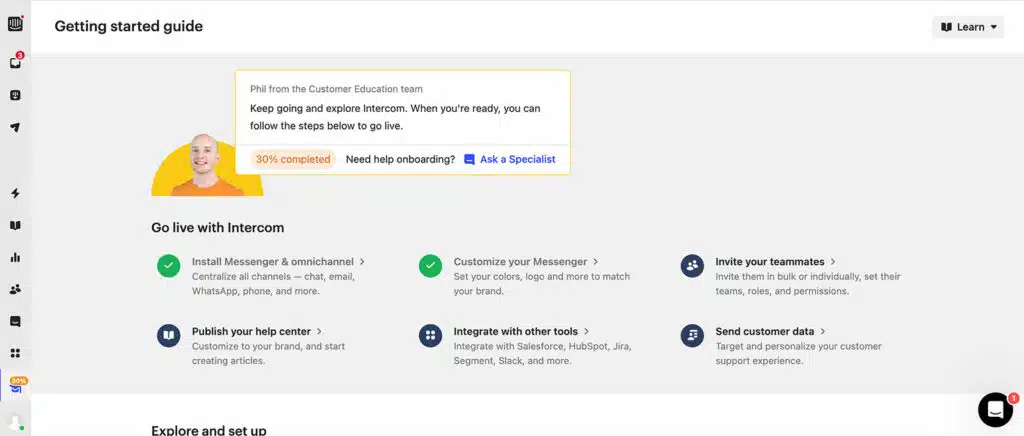The height and width of the screenshot is (436, 1024).
Task: Click the user avatar in the sidebar
Action: [15, 423]
